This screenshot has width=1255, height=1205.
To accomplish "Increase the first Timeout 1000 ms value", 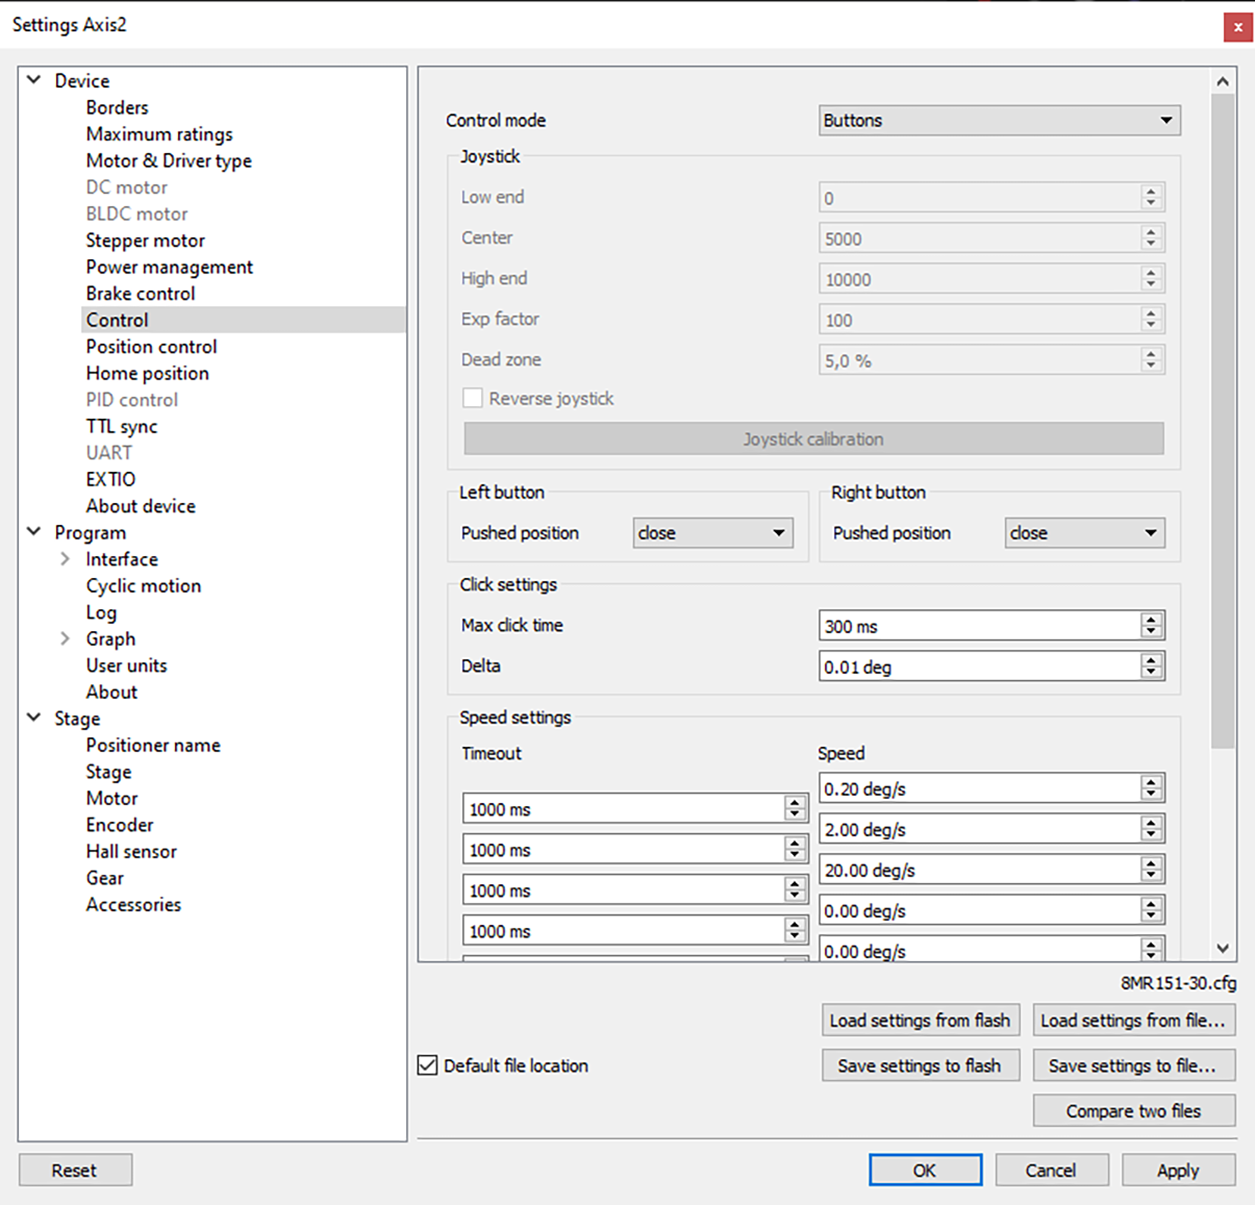I will click(x=795, y=803).
